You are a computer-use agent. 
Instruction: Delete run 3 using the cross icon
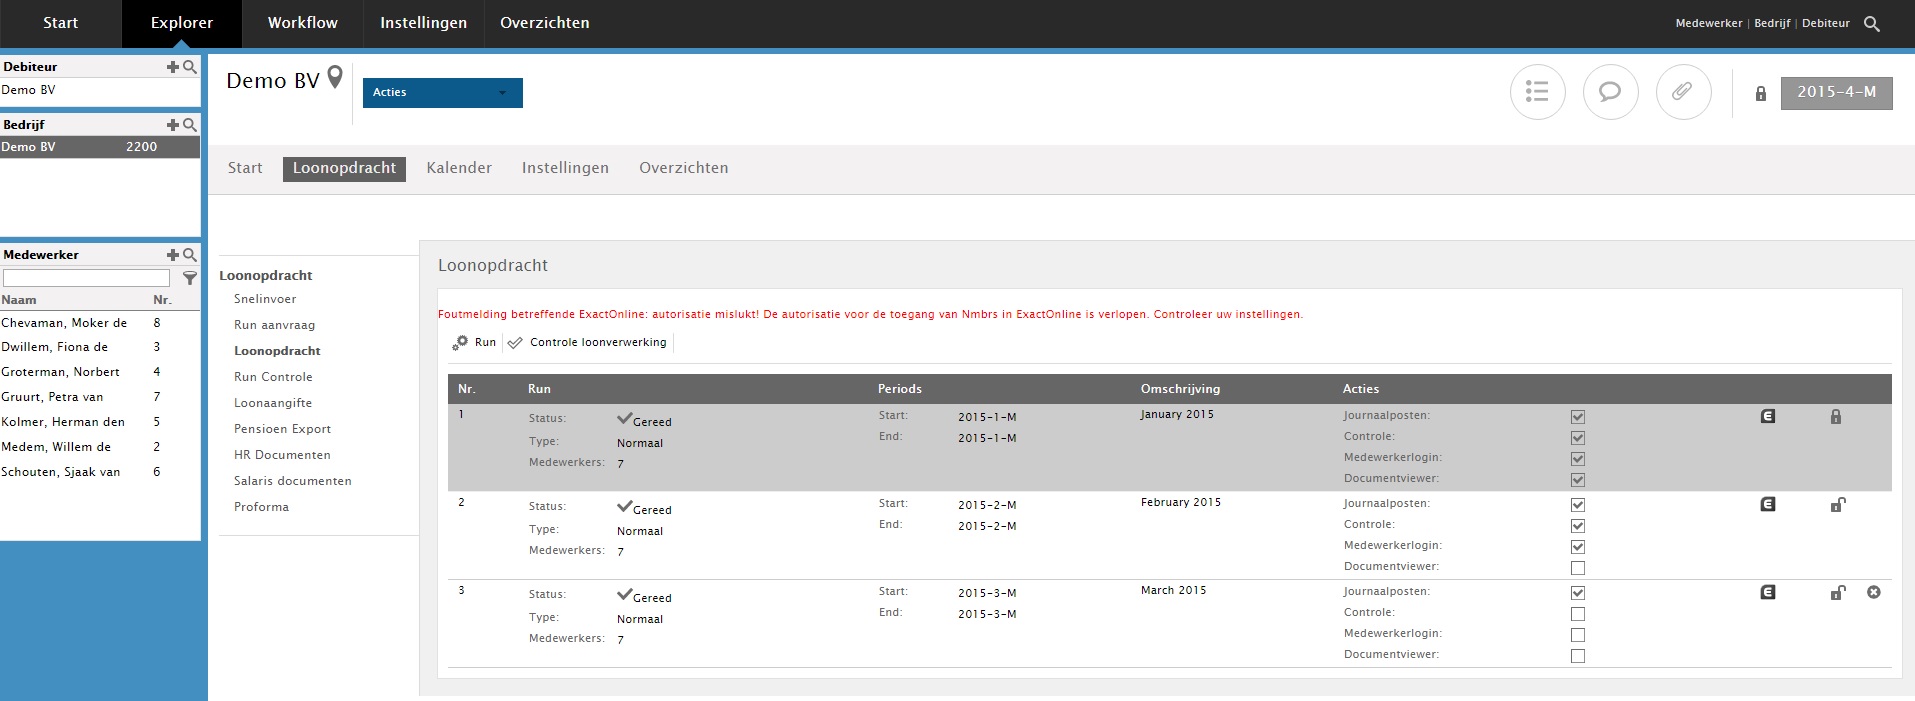tap(1873, 592)
